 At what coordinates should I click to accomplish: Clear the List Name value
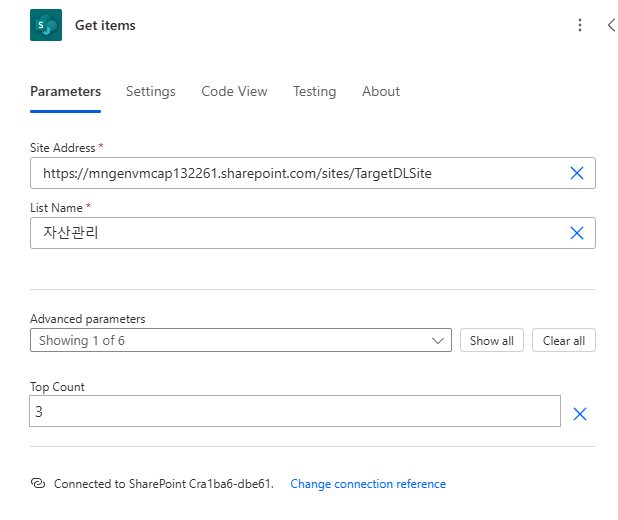576,233
